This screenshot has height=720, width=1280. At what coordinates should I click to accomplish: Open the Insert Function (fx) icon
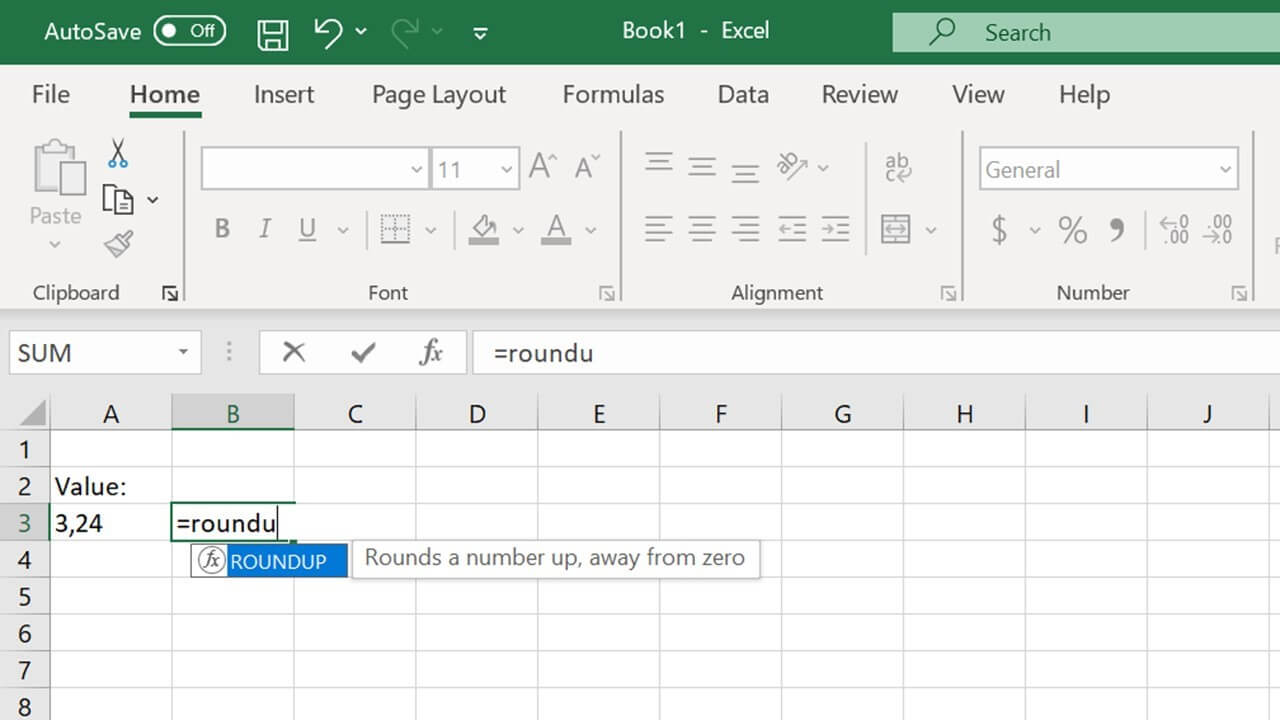[x=431, y=352]
